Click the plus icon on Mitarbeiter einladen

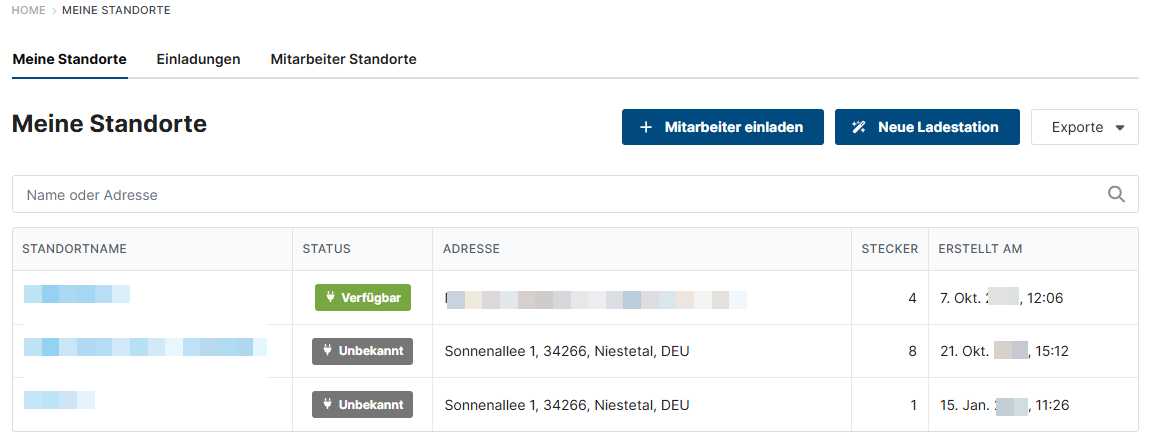(646, 128)
